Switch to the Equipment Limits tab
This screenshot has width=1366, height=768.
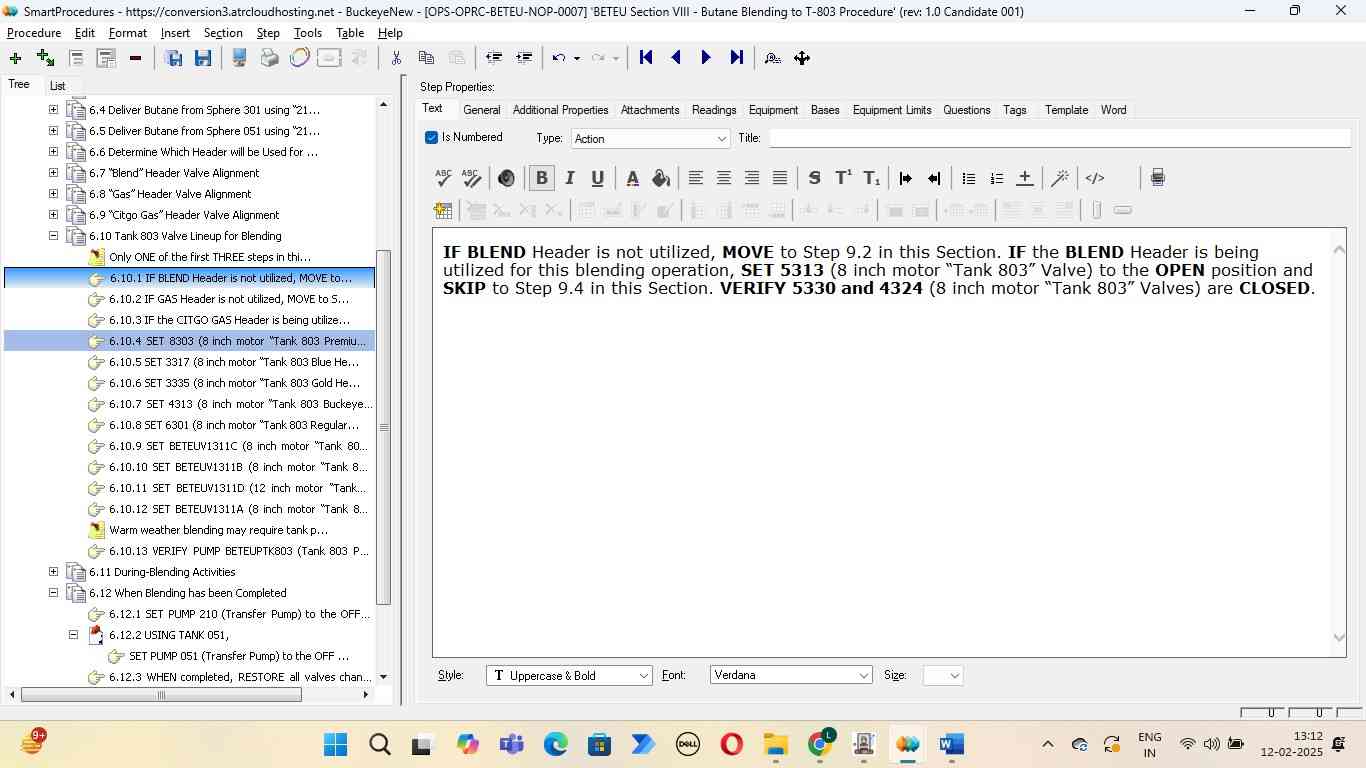[891, 110]
